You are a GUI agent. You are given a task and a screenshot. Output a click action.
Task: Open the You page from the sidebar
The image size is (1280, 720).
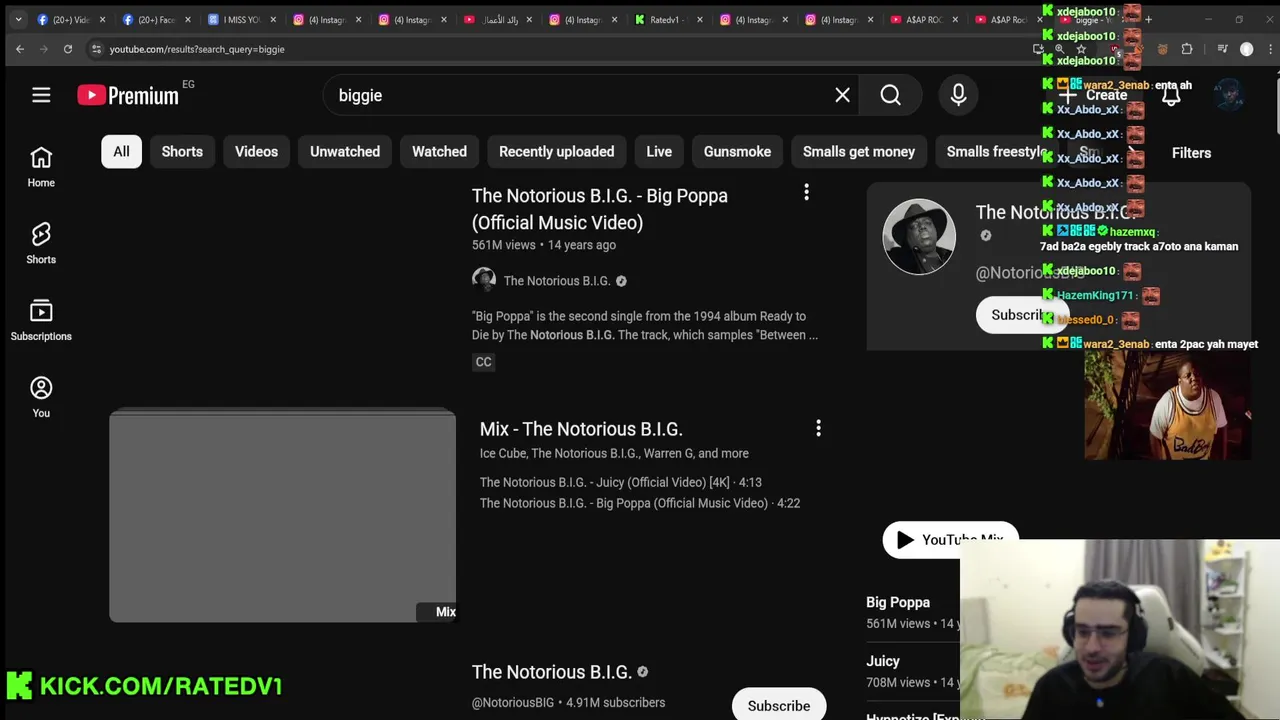point(41,397)
